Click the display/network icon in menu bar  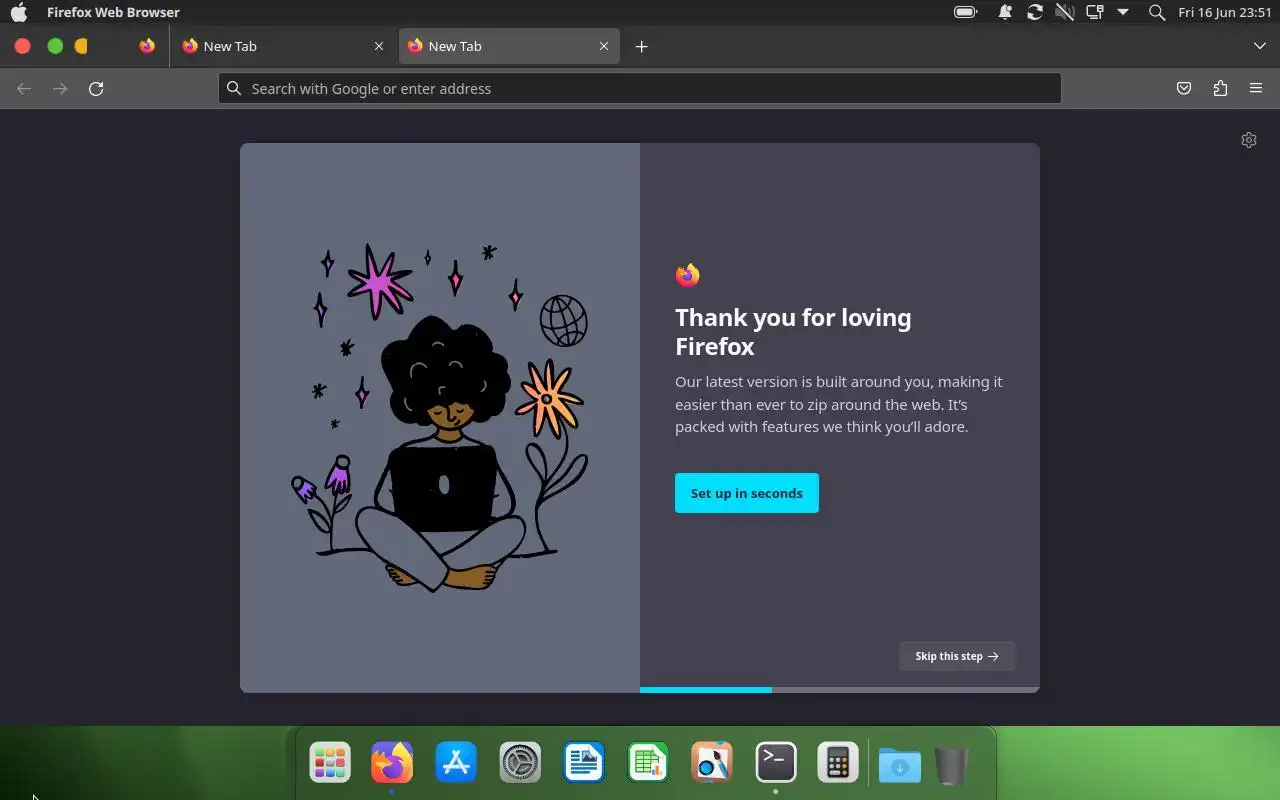click(1095, 12)
